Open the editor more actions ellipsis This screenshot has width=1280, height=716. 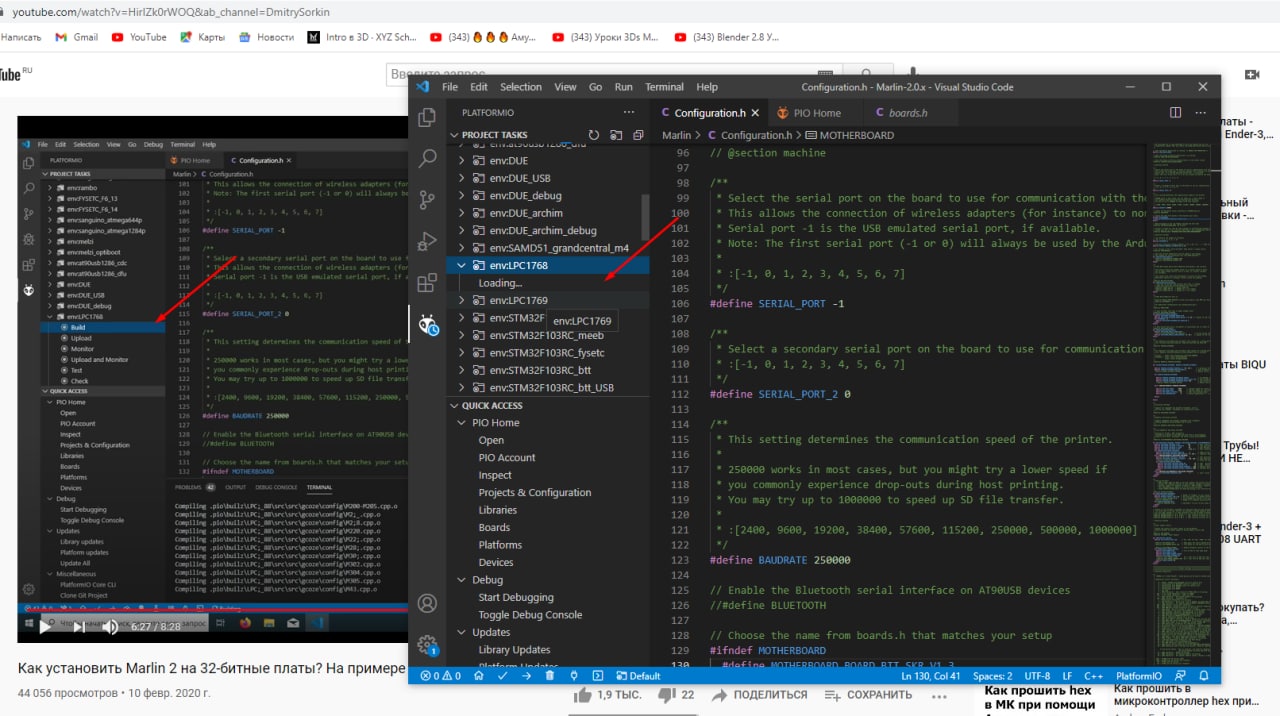point(1199,113)
